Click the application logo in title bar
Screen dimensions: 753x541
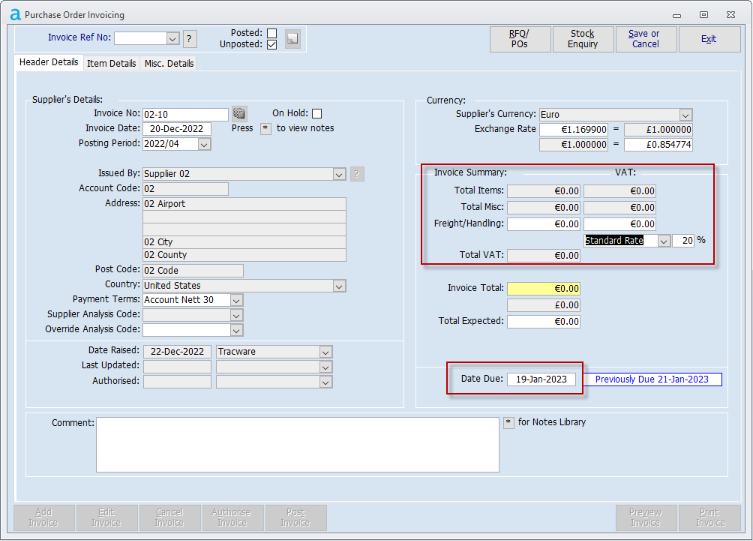pyautogui.click(x=15, y=14)
